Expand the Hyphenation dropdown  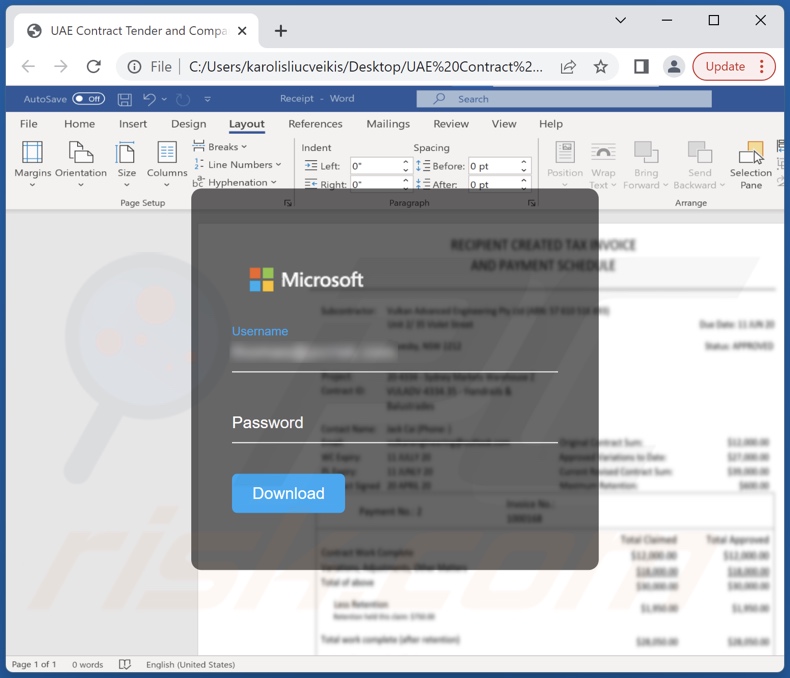click(236, 183)
